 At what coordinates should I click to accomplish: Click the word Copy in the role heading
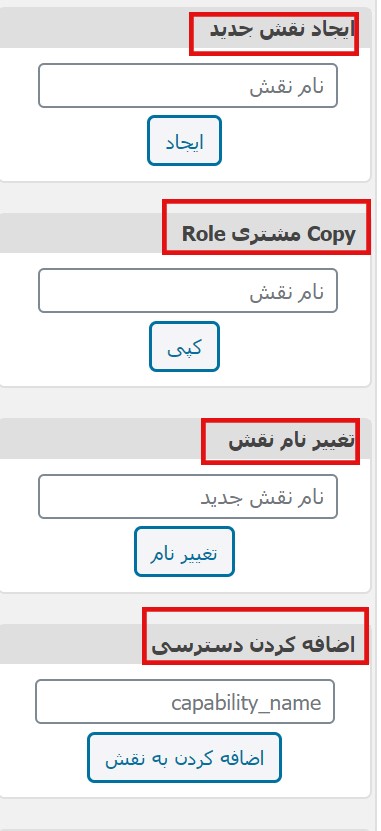point(333,234)
